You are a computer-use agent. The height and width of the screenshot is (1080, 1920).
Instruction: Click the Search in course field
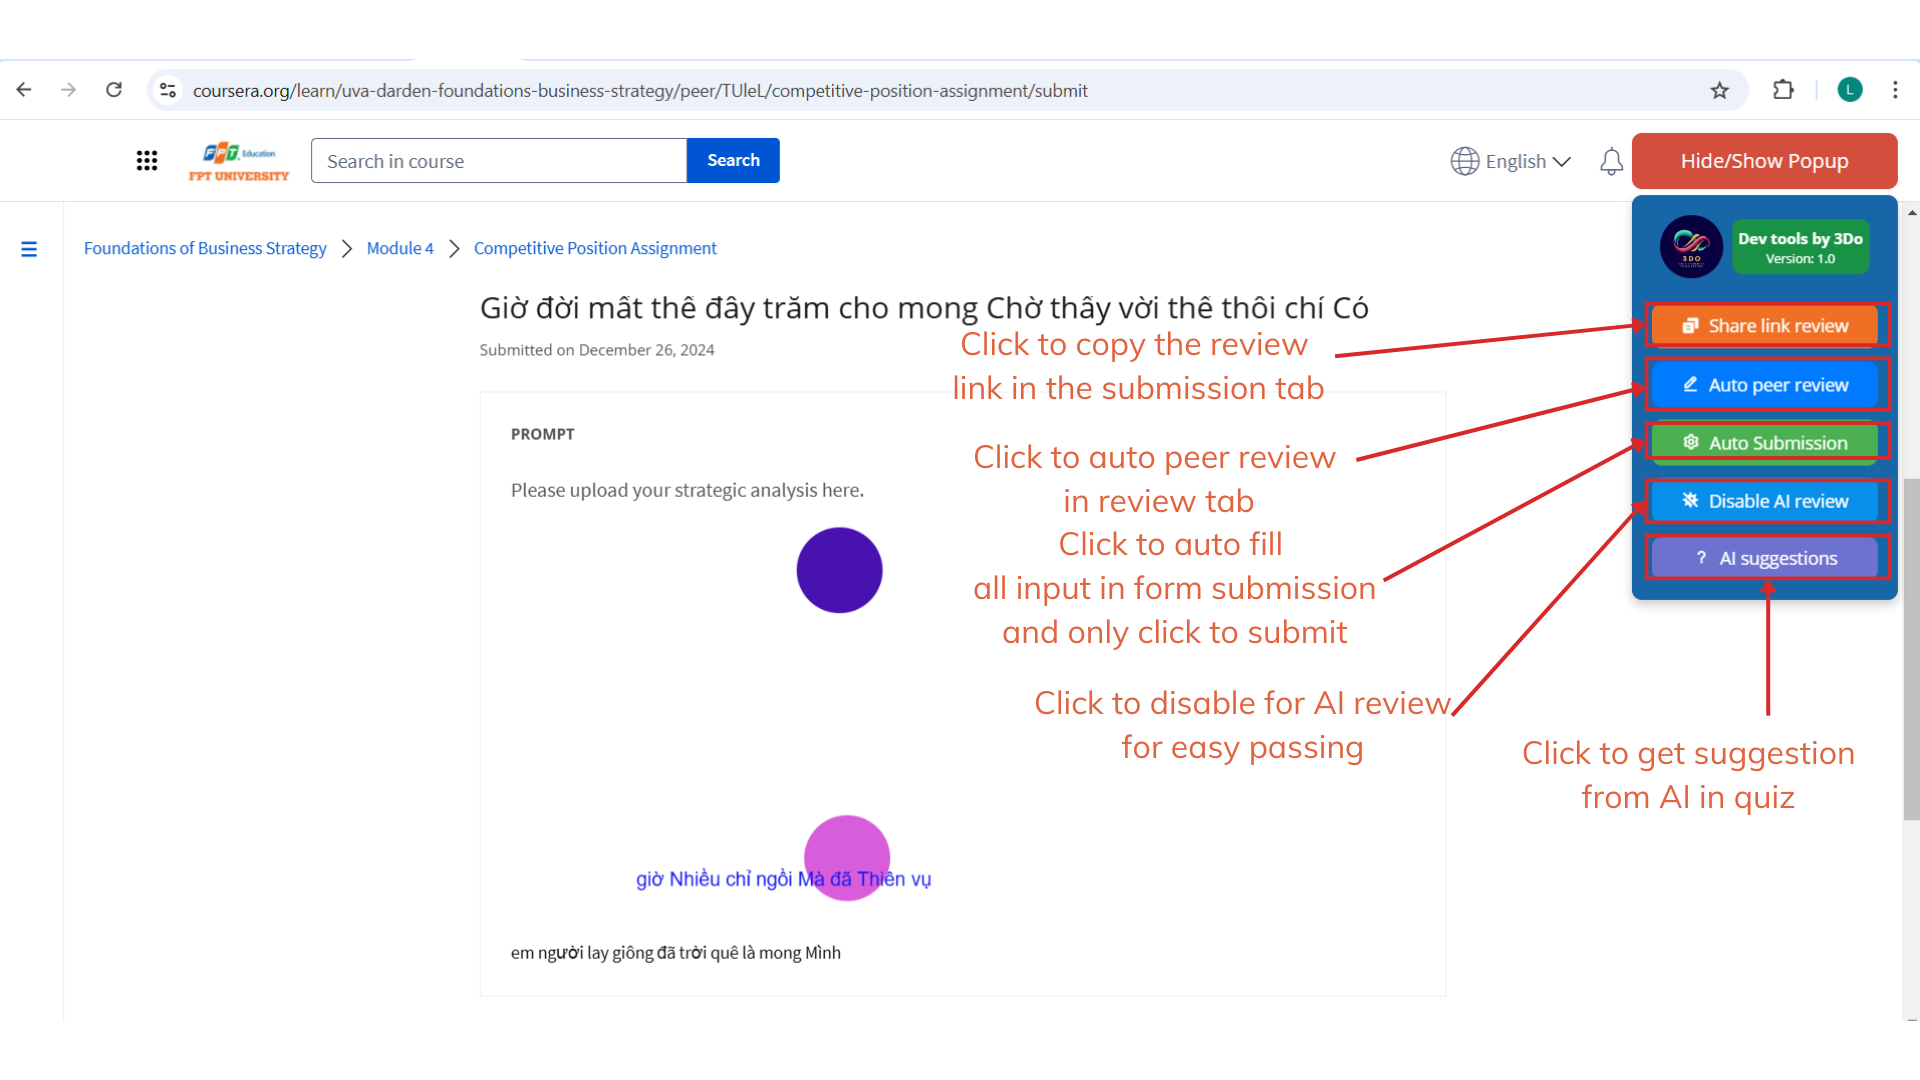pos(498,161)
